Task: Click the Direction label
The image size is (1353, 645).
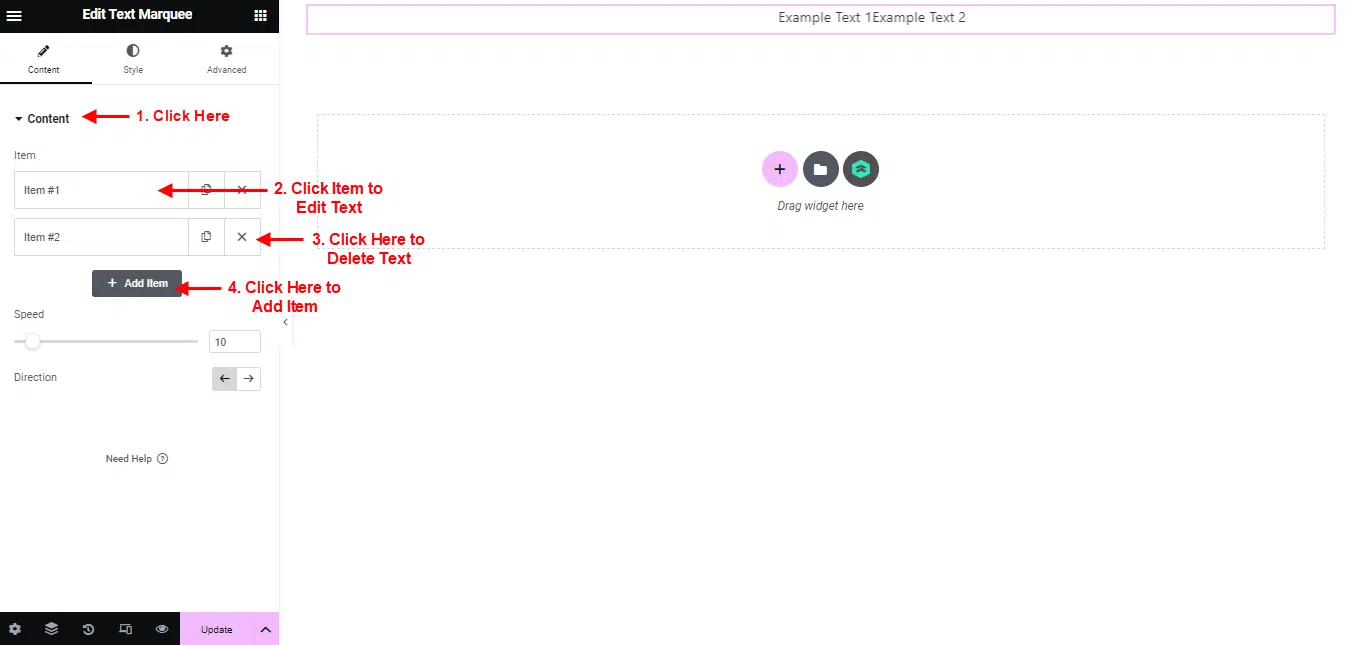Action: [35, 377]
